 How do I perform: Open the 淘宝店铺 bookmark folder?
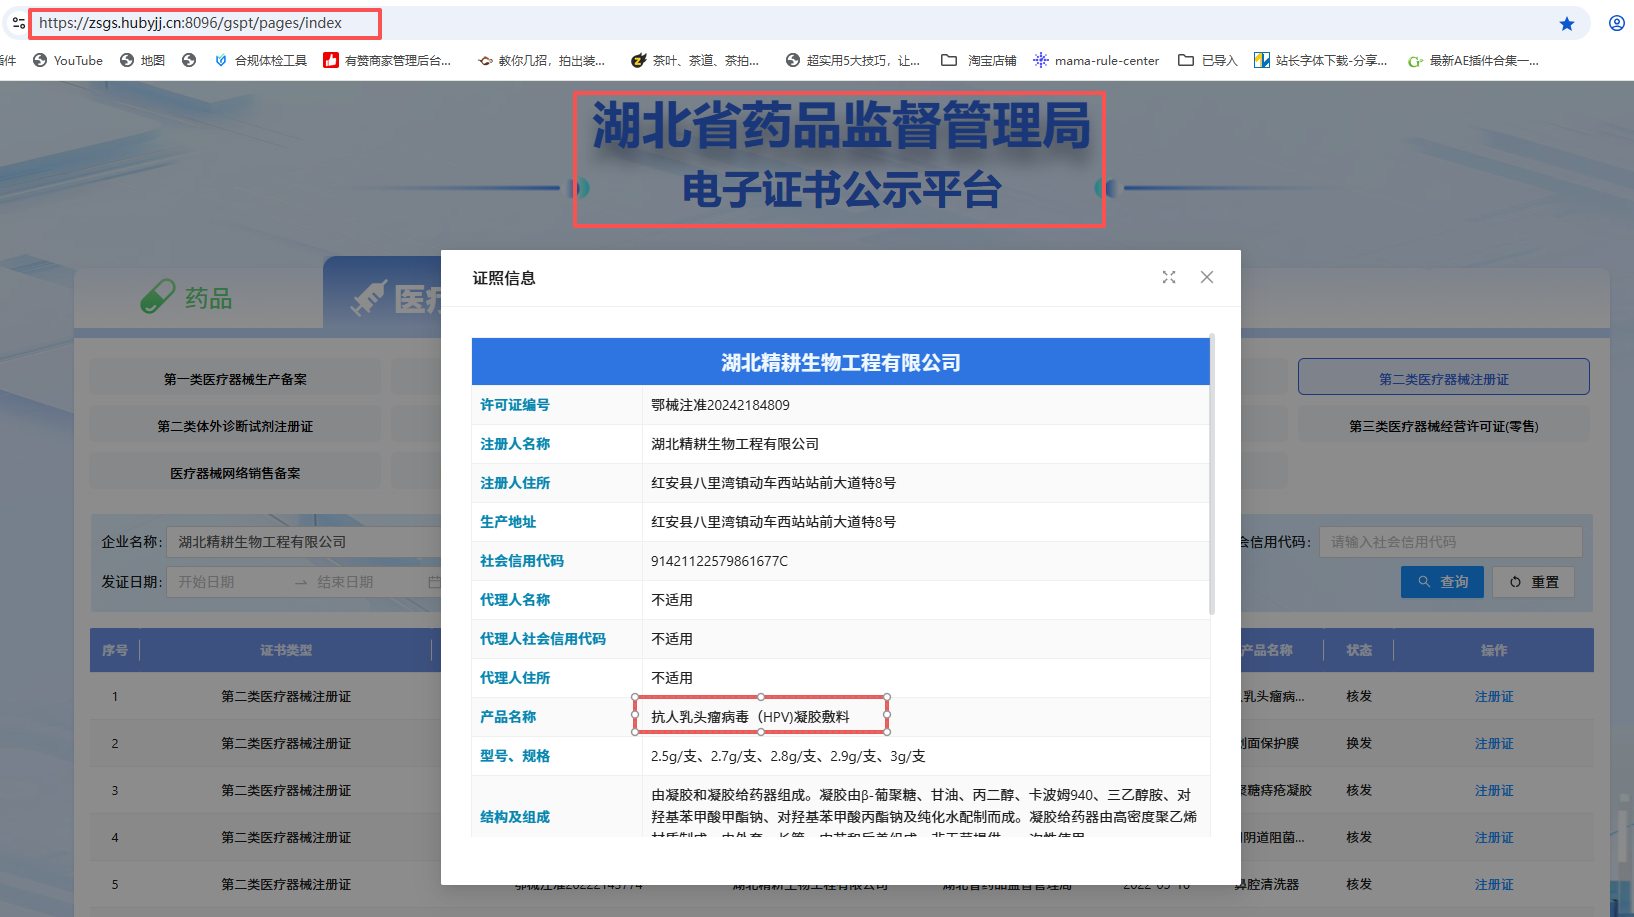pyautogui.click(x=979, y=60)
